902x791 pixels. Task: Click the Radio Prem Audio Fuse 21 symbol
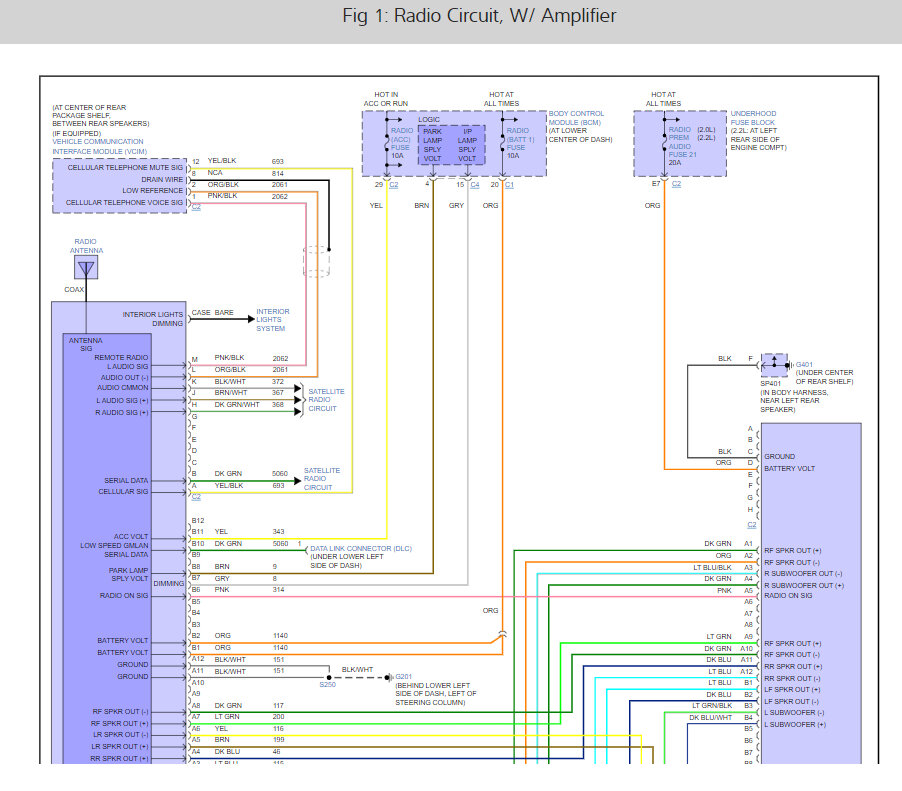[x=664, y=142]
